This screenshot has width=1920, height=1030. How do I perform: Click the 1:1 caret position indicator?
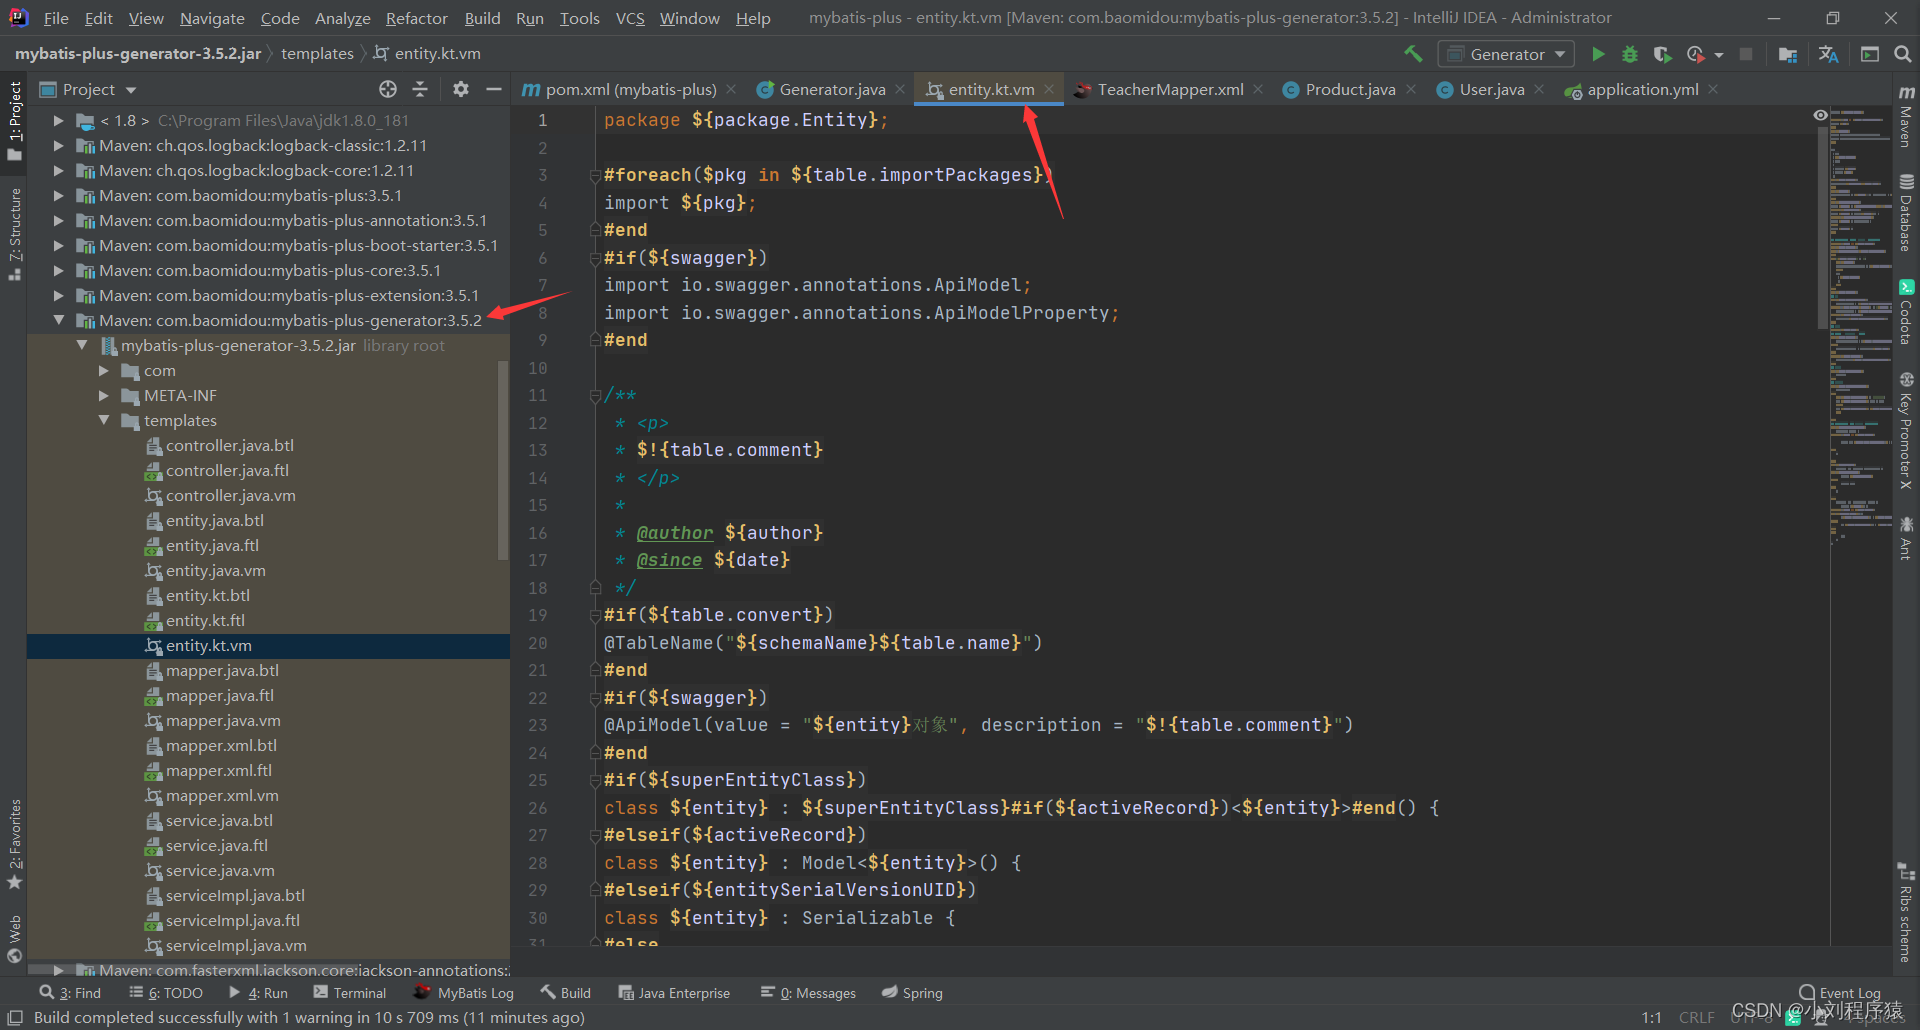tap(1651, 1017)
